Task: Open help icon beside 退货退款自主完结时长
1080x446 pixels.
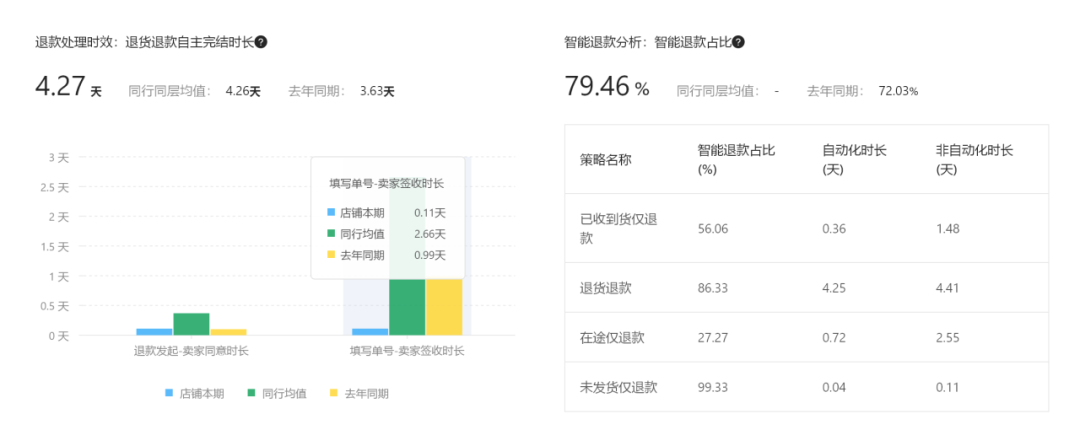Action: pos(261,42)
